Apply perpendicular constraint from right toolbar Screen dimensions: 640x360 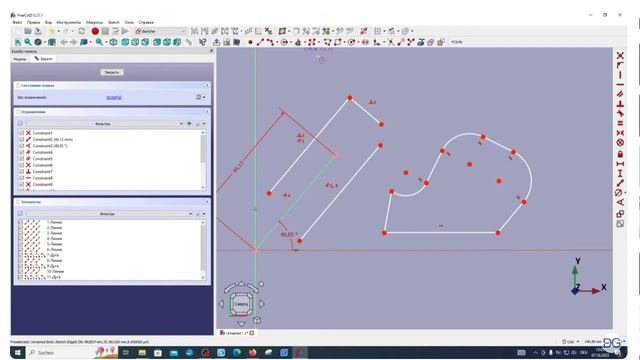[x=620, y=104]
